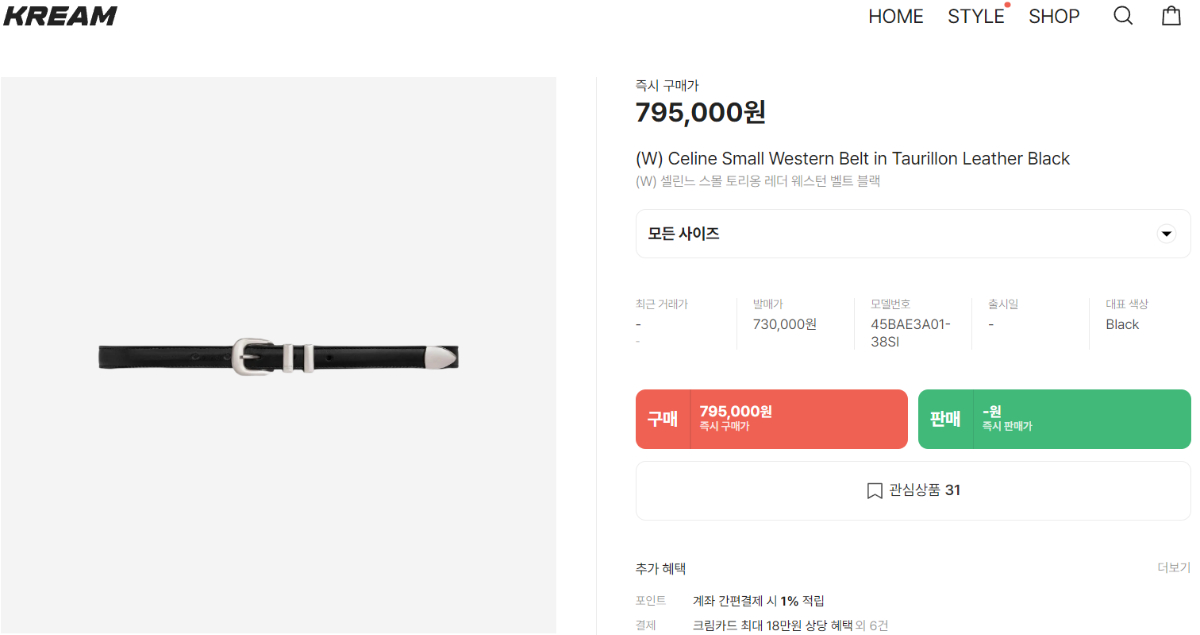Image resolution: width=1200 pixels, height=635 pixels.
Task: Expand the 모든 사이즈 size selector
Action: (x=912, y=234)
